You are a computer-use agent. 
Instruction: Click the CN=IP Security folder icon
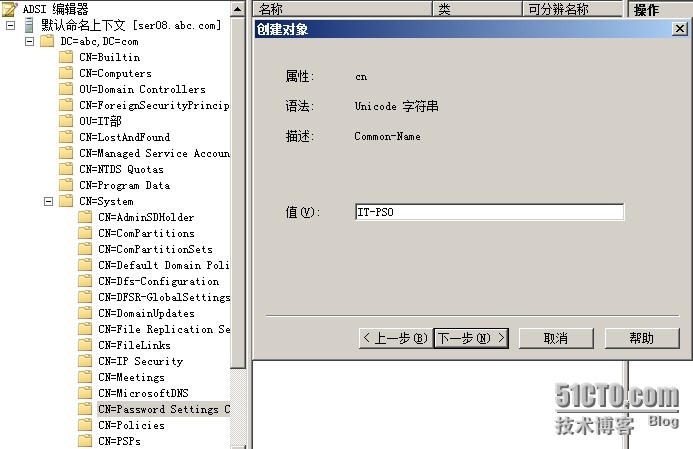point(85,361)
